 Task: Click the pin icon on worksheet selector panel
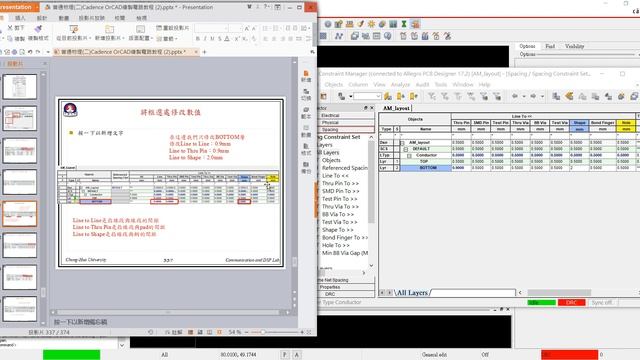[365, 108]
